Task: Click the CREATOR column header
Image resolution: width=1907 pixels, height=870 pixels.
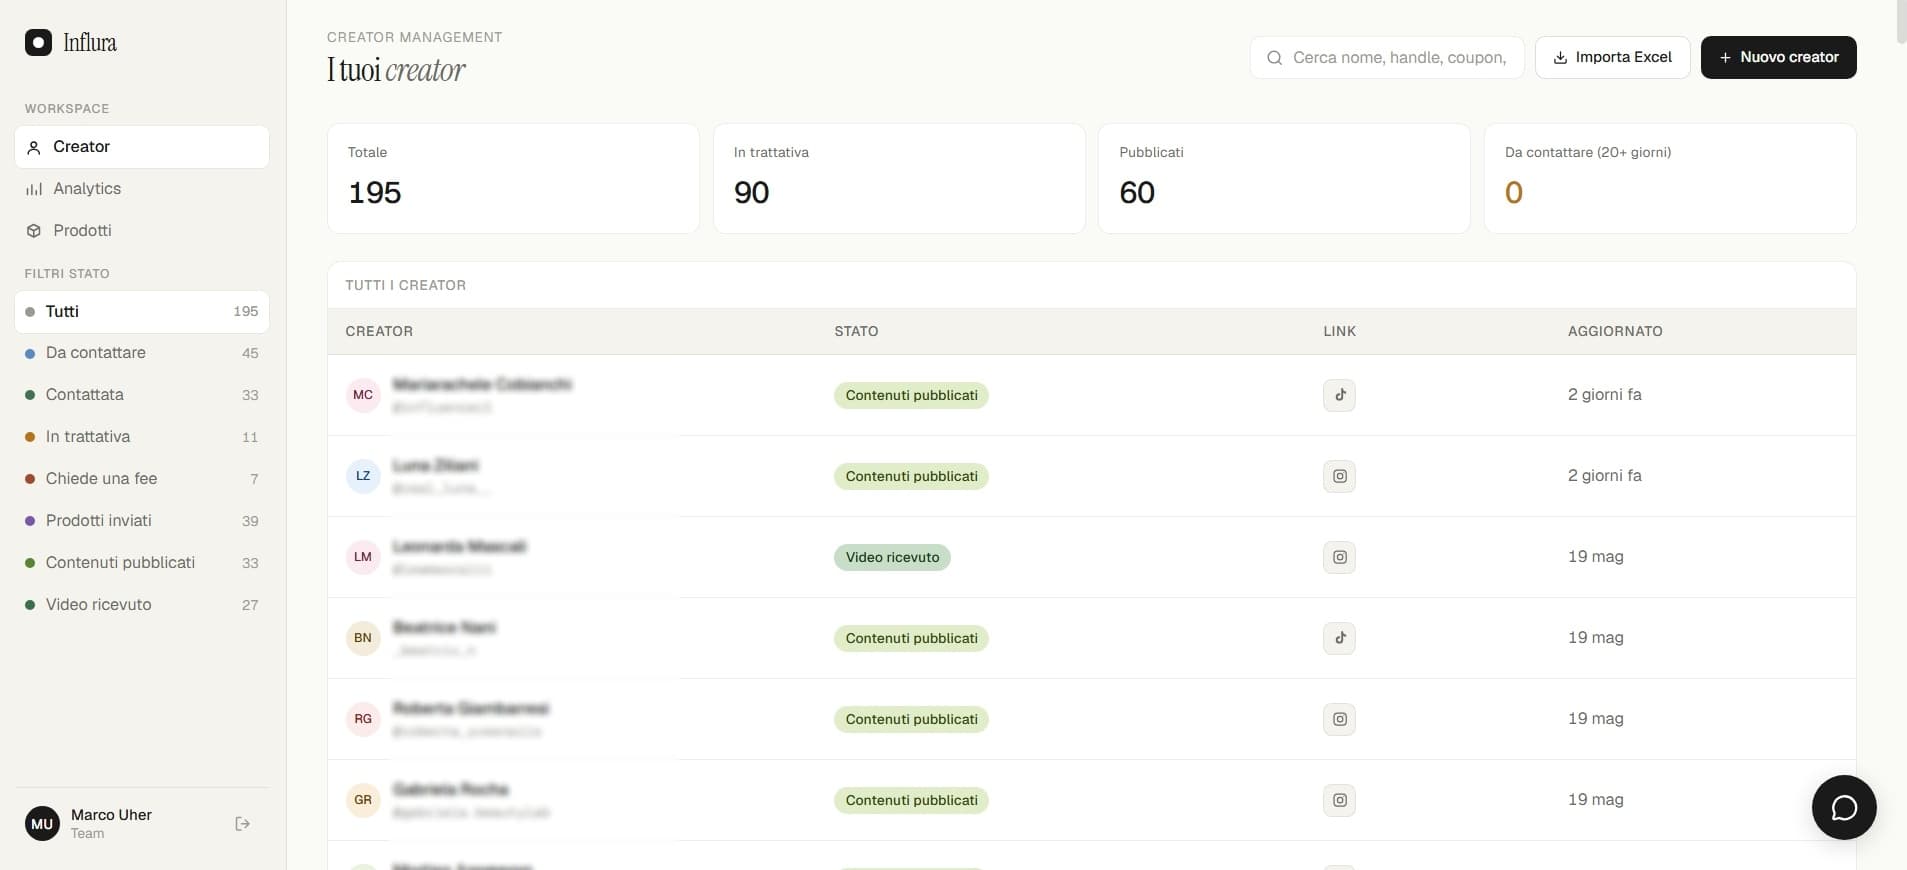Action: tap(379, 331)
